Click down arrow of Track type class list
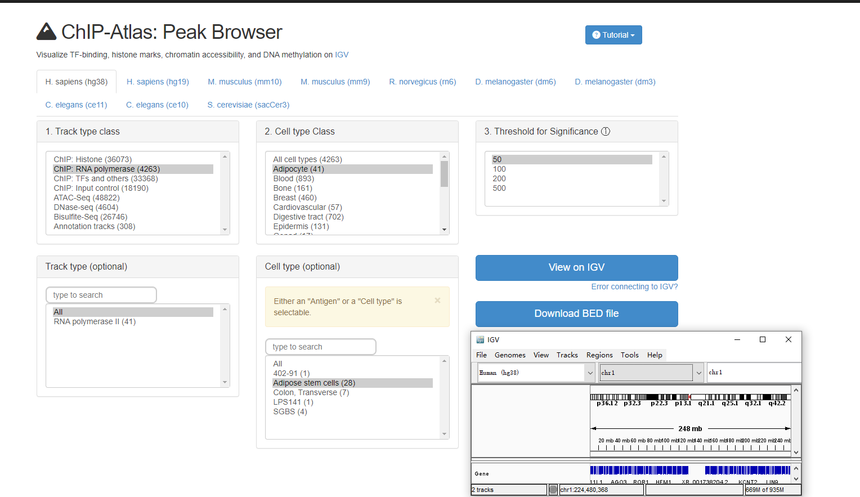Screen dimensions: 860x497 click(225, 230)
